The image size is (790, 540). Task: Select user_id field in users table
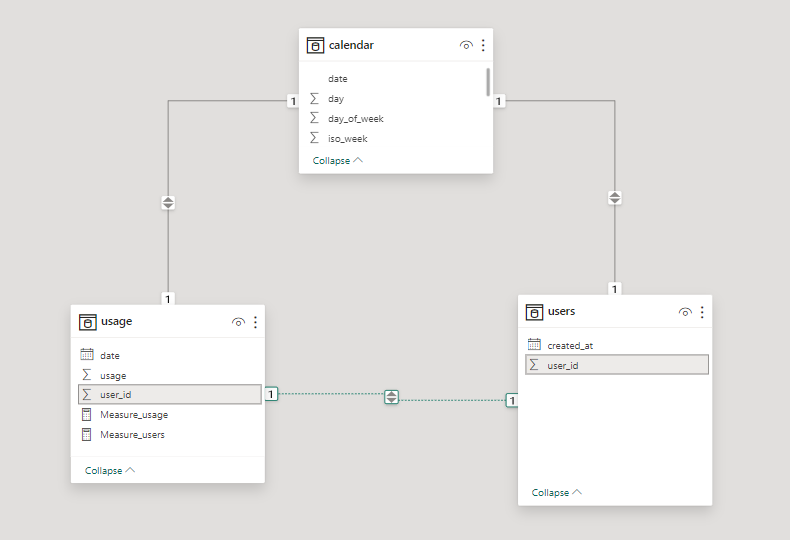tap(617, 365)
